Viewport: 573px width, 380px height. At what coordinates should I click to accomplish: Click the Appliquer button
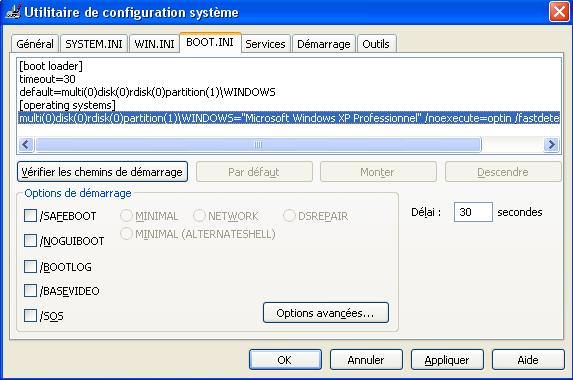click(447, 360)
